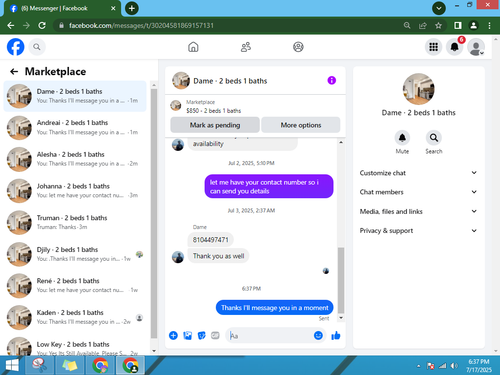Click the 'Thank you as well' message
This screenshot has height=375, width=500.
(x=218, y=256)
